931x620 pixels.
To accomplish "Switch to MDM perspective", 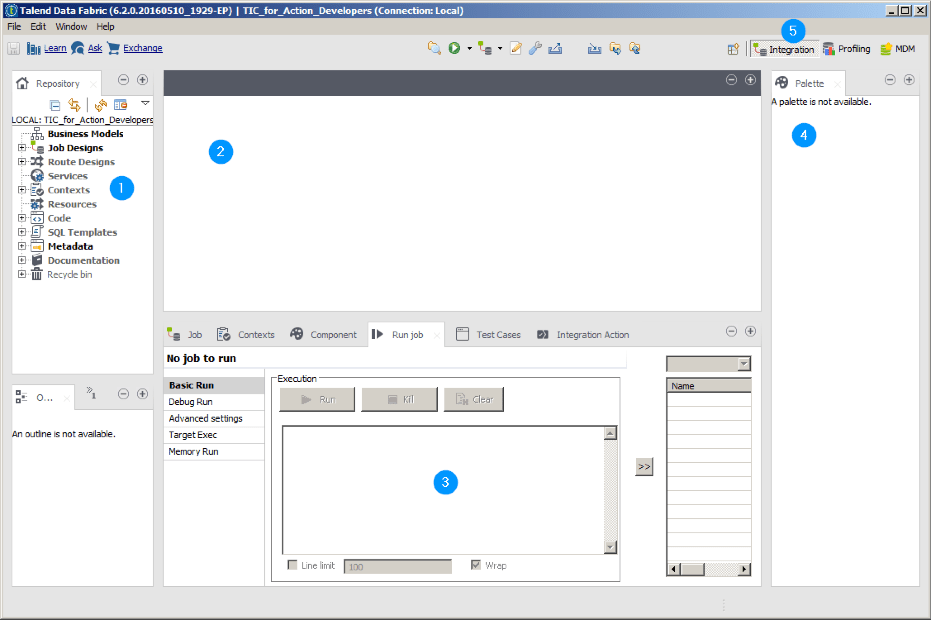I will [898, 49].
